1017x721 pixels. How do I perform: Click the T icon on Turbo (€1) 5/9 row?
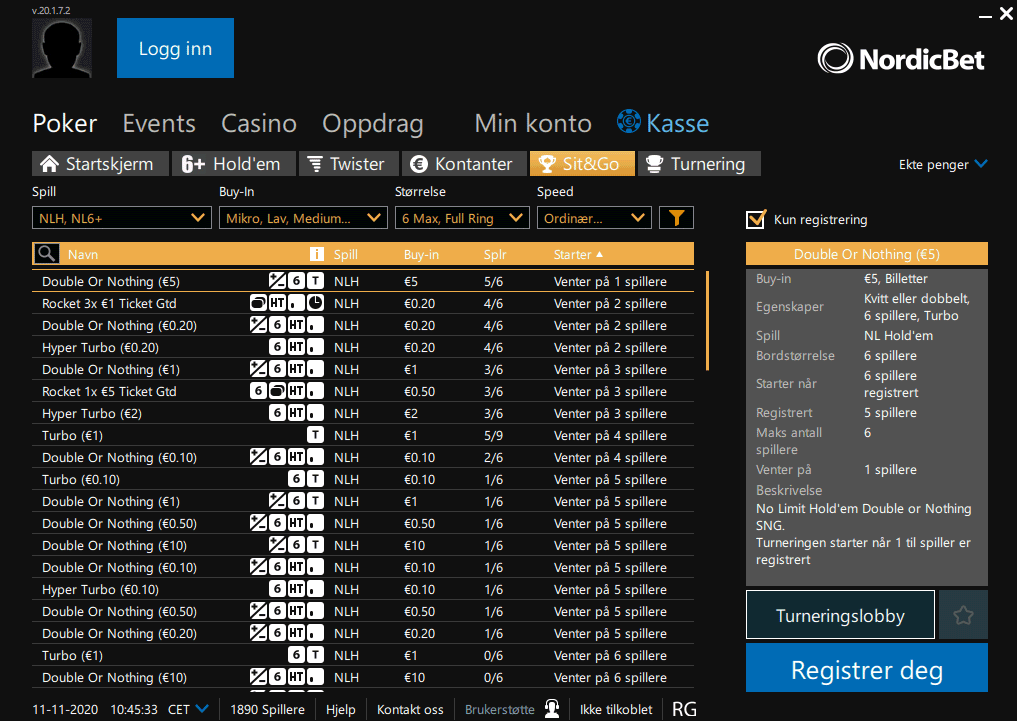pos(315,435)
